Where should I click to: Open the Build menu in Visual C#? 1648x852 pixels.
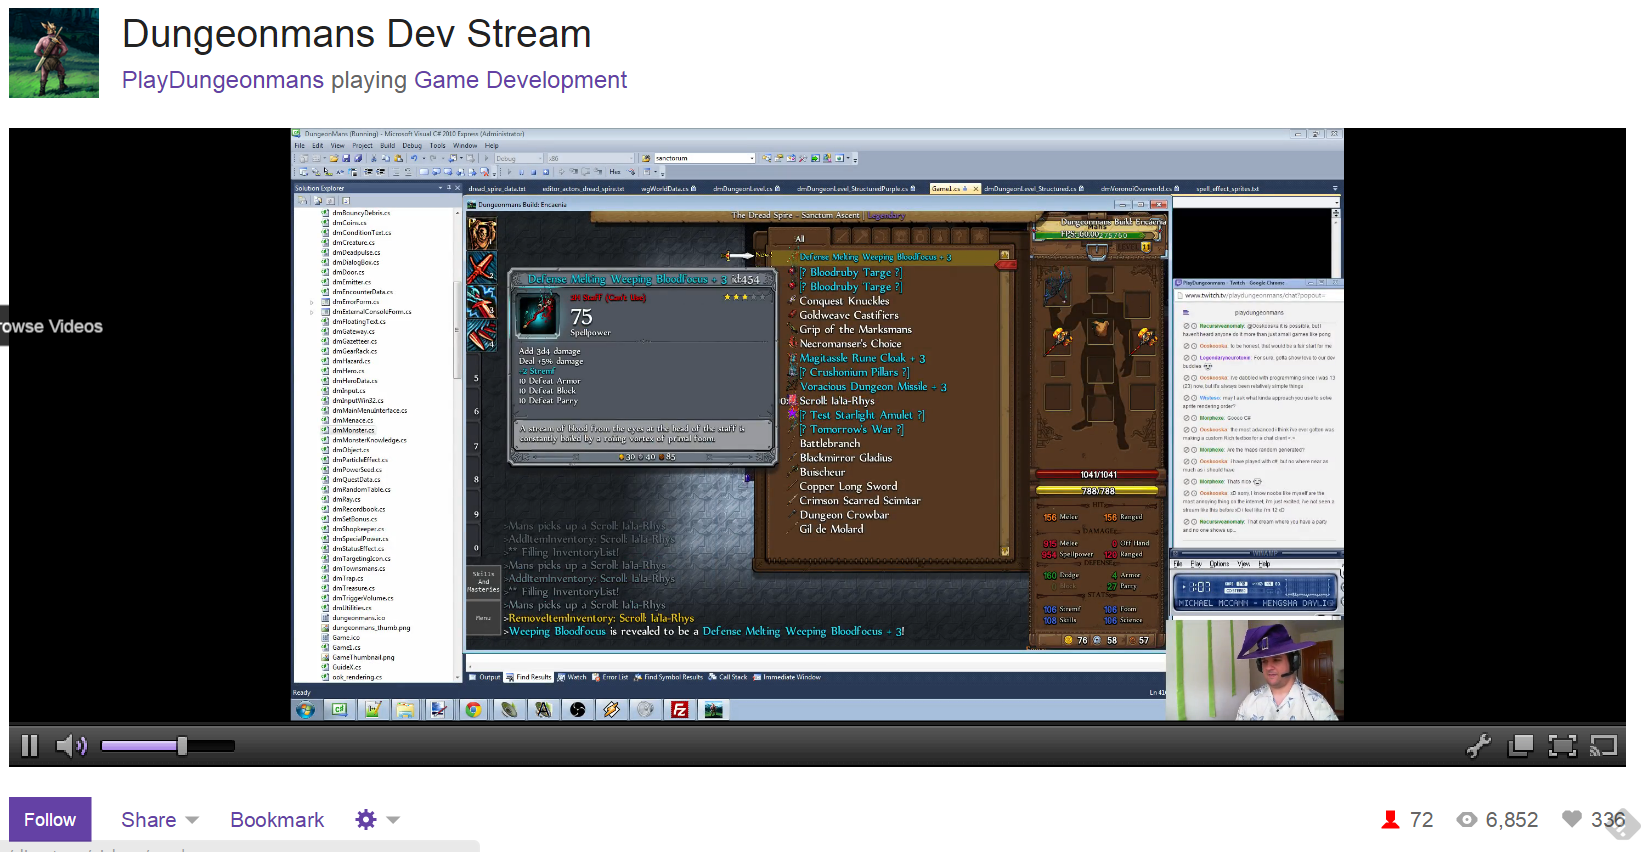387,145
